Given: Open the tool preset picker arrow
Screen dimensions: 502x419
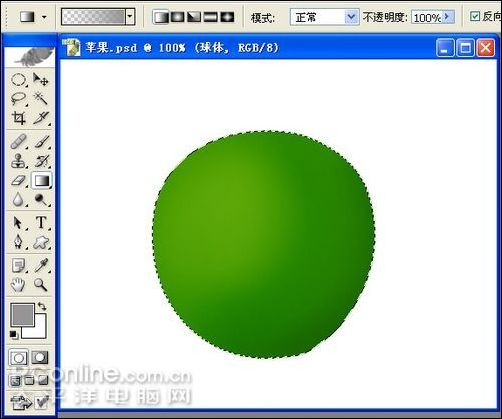Looking at the screenshot, I should (x=44, y=17).
